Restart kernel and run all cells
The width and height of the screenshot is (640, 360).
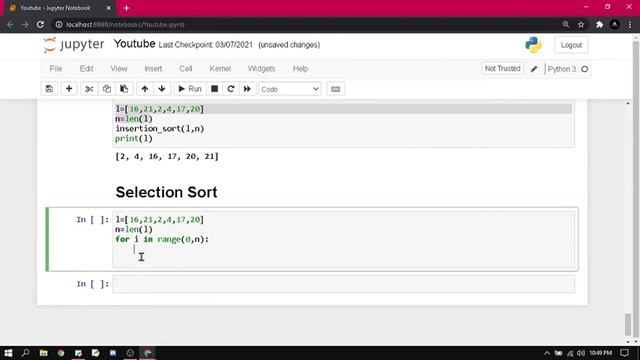247,89
